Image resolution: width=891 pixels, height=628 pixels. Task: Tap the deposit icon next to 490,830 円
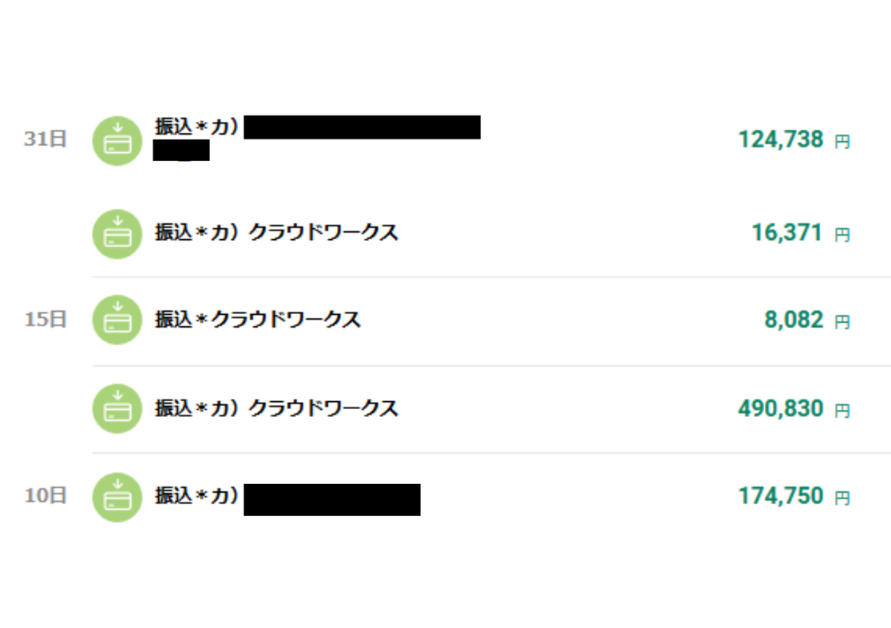tap(118, 409)
